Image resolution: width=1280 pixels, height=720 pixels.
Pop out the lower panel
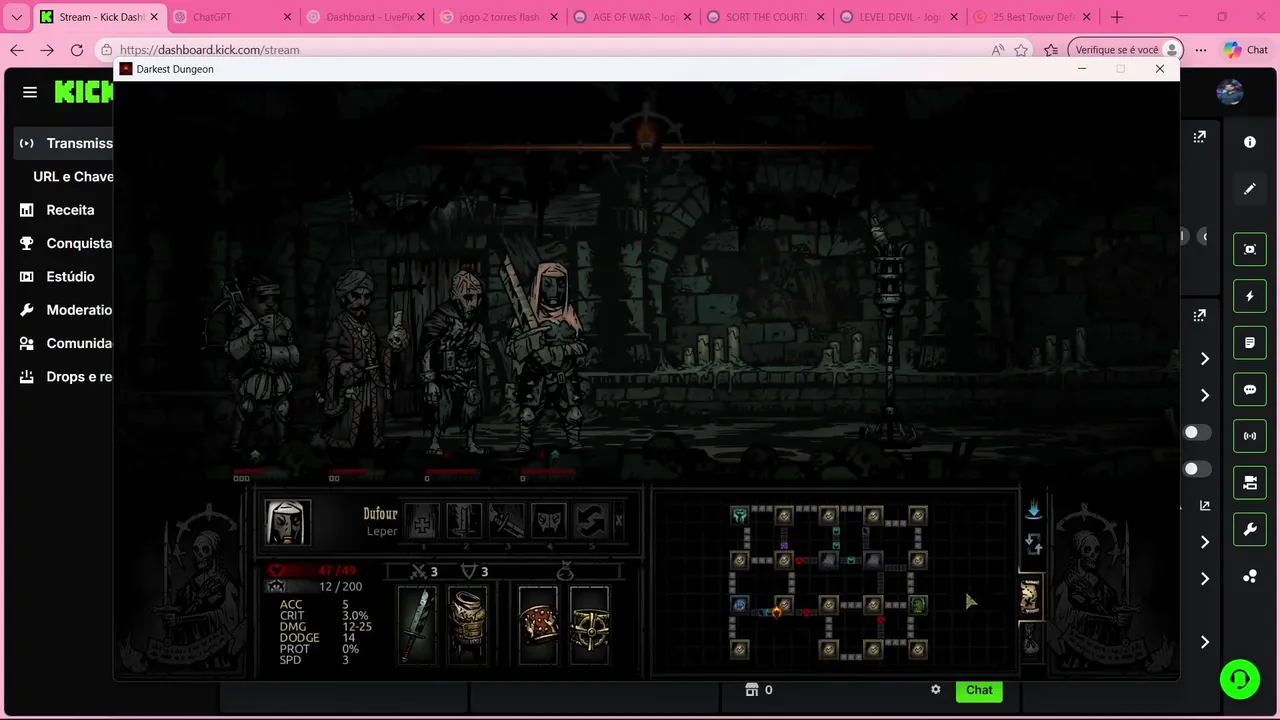[1199, 315]
